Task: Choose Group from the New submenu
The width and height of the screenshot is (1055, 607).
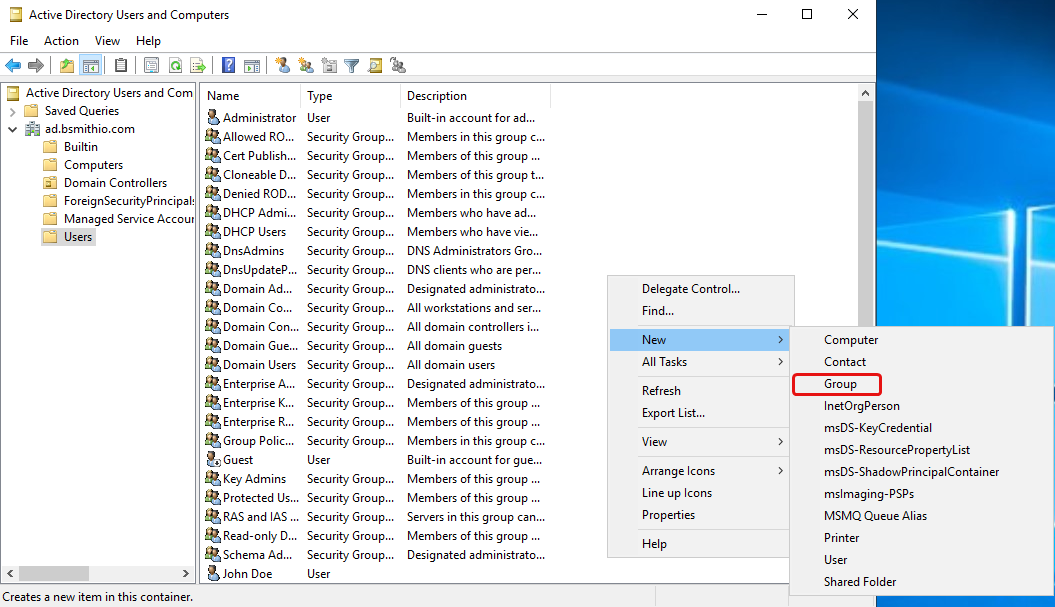Action: [840, 384]
